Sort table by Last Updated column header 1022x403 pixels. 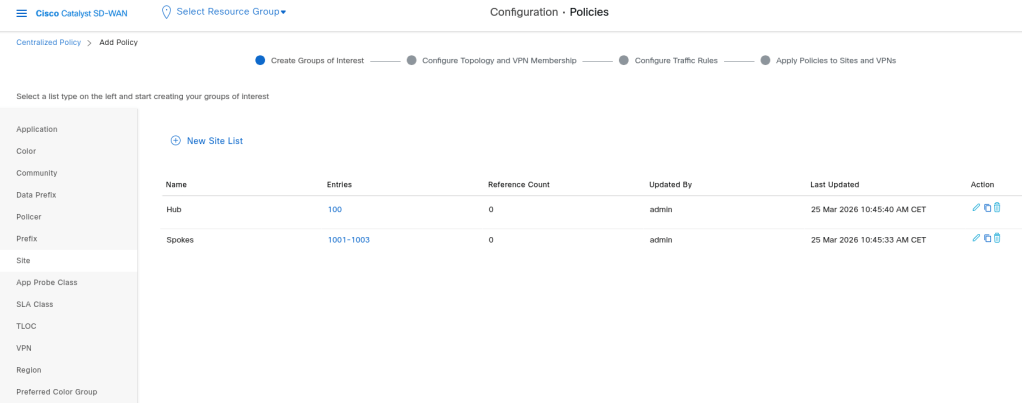(x=834, y=185)
